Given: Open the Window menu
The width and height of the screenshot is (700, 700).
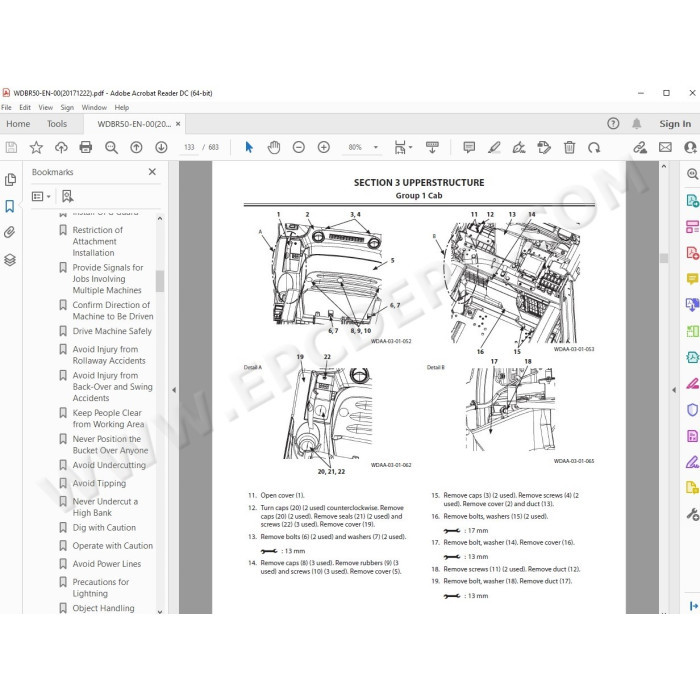Looking at the screenshot, I should [94, 108].
